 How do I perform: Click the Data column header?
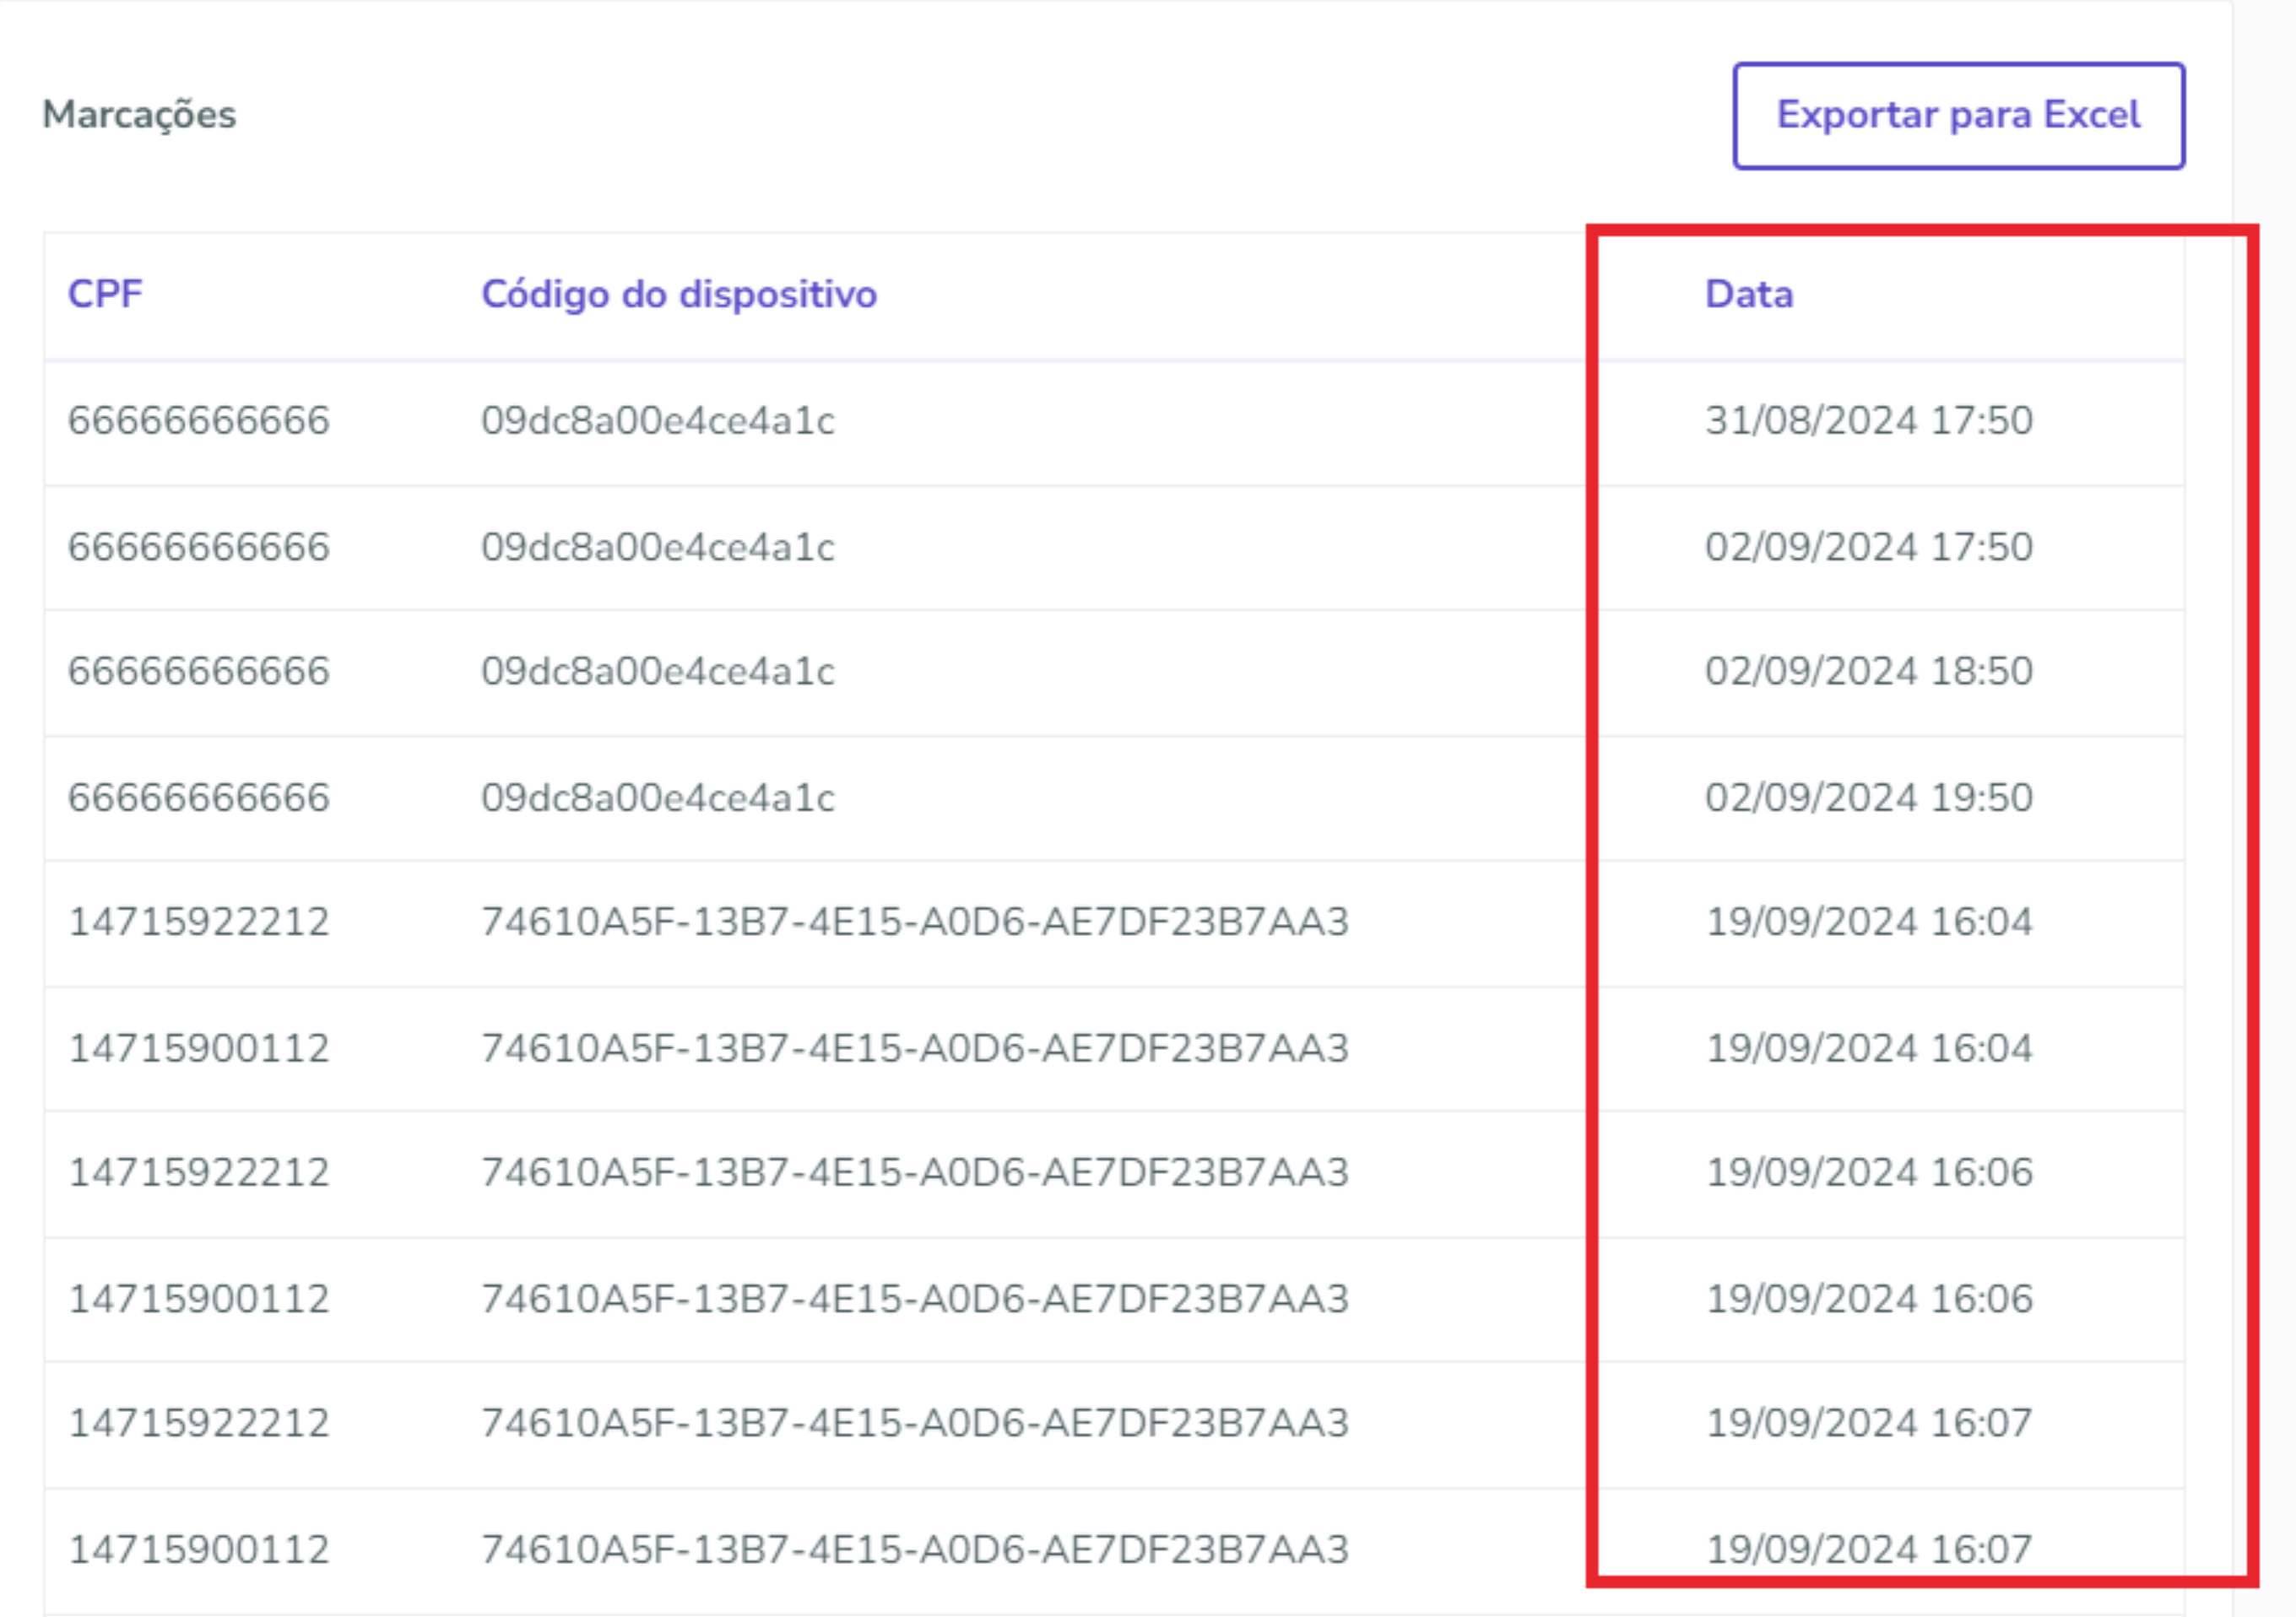[x=1748, y=294]
